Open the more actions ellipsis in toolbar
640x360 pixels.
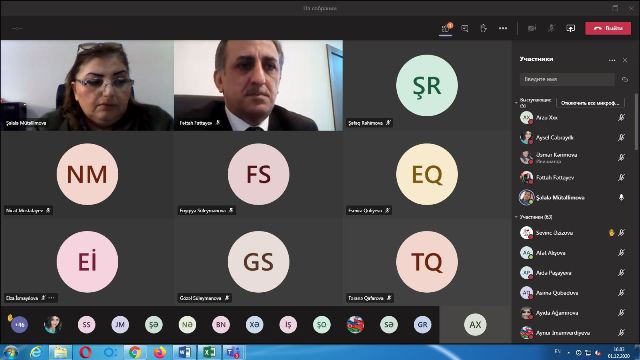pos(503,28)
